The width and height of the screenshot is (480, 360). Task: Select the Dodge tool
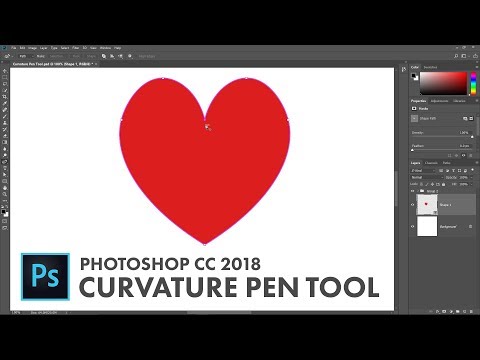click(x=5, y=155)
